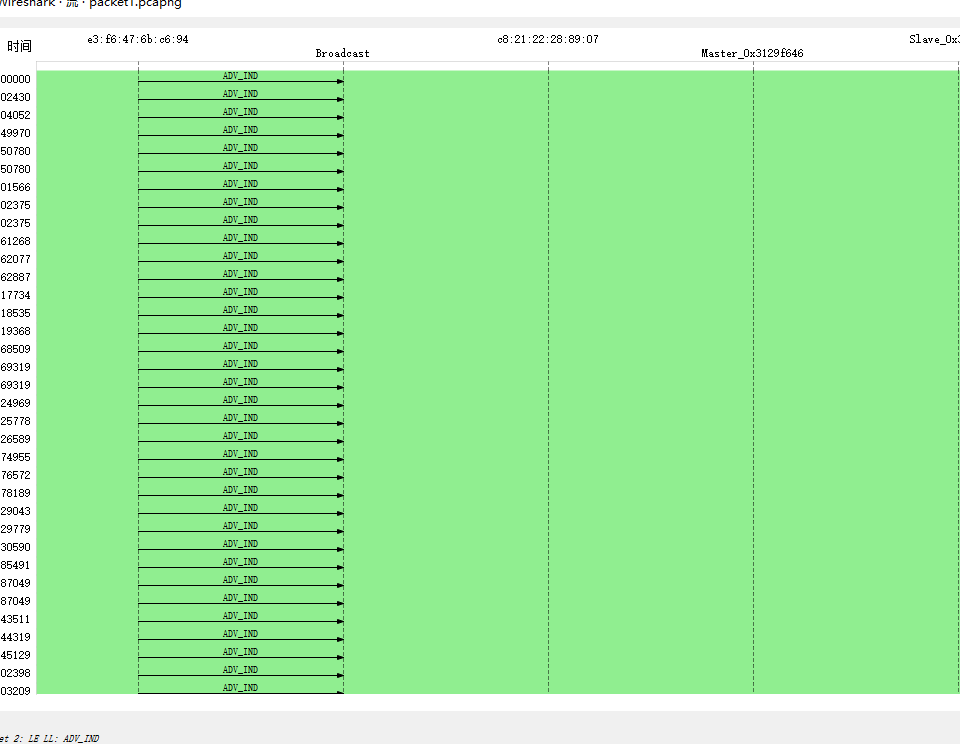Select the time entry 00000
Screen dimensions: 960x744
[15, 79]
